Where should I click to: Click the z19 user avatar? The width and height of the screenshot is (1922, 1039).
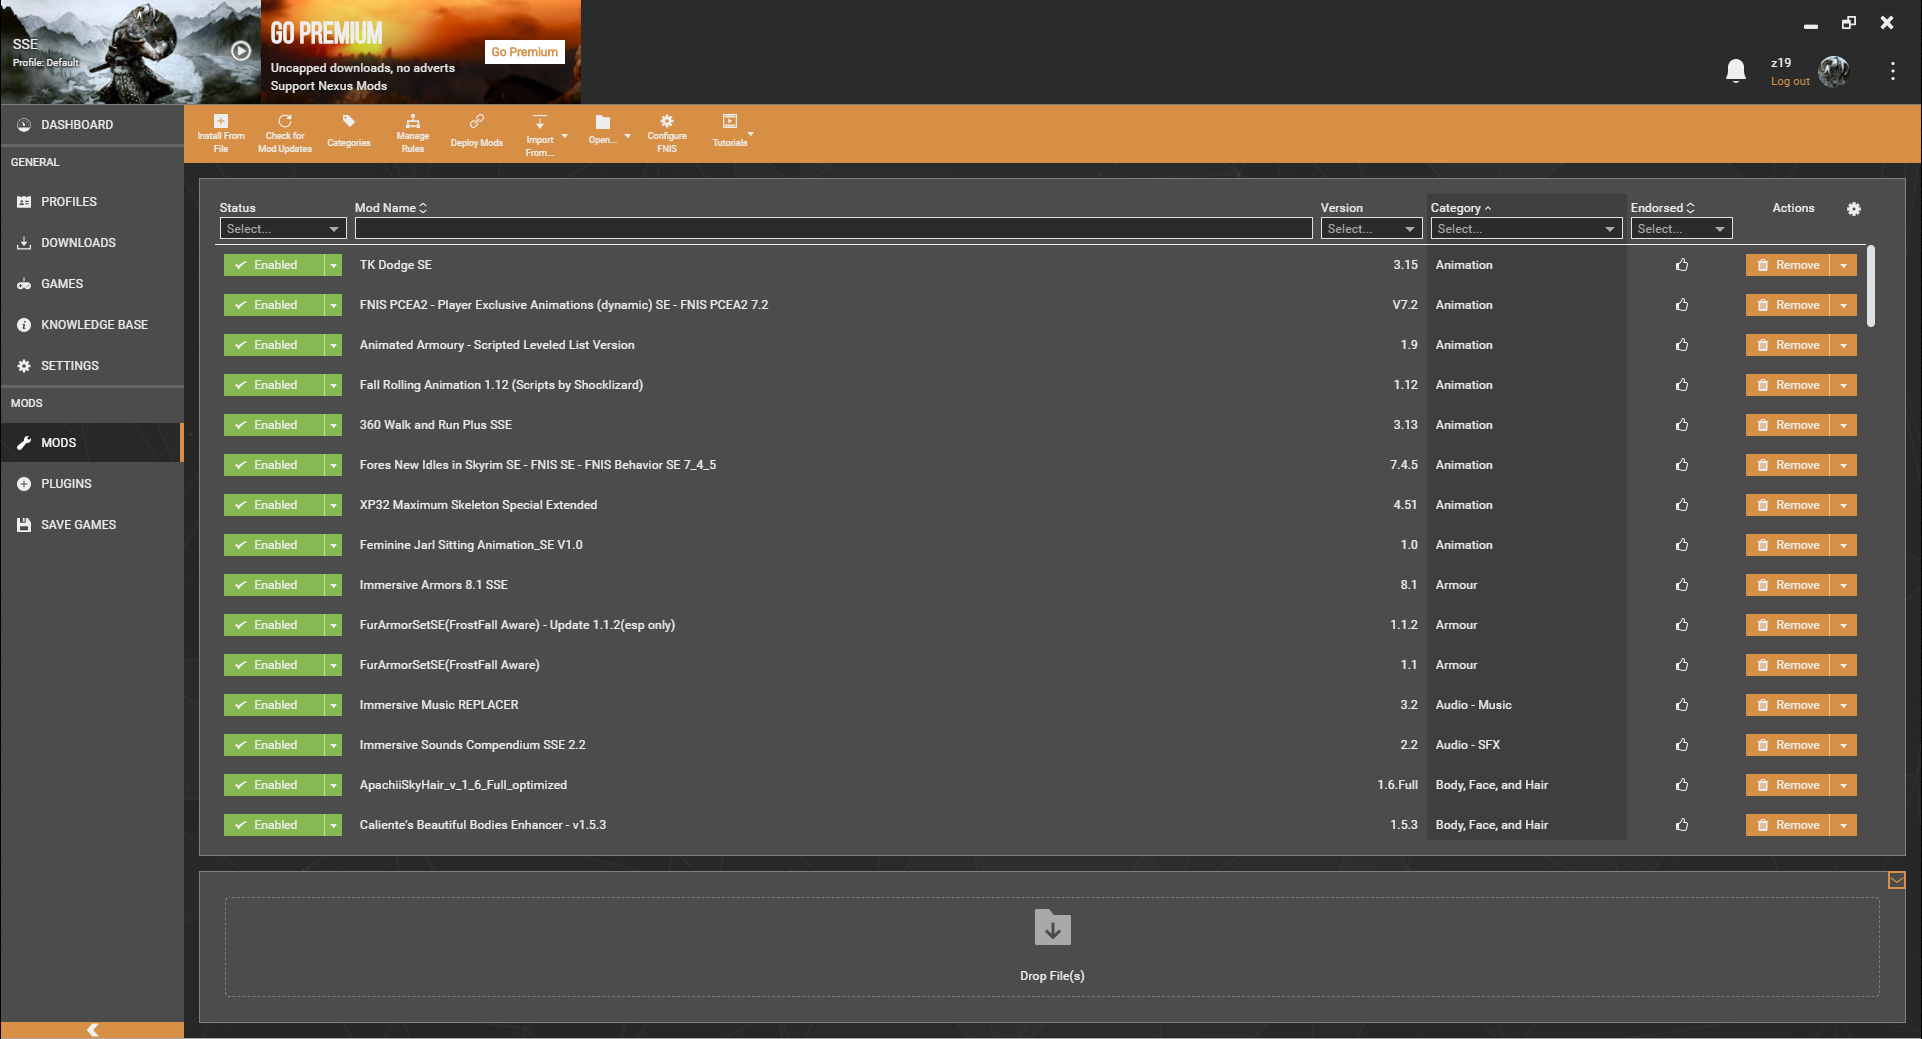[x=1834, y=71]
